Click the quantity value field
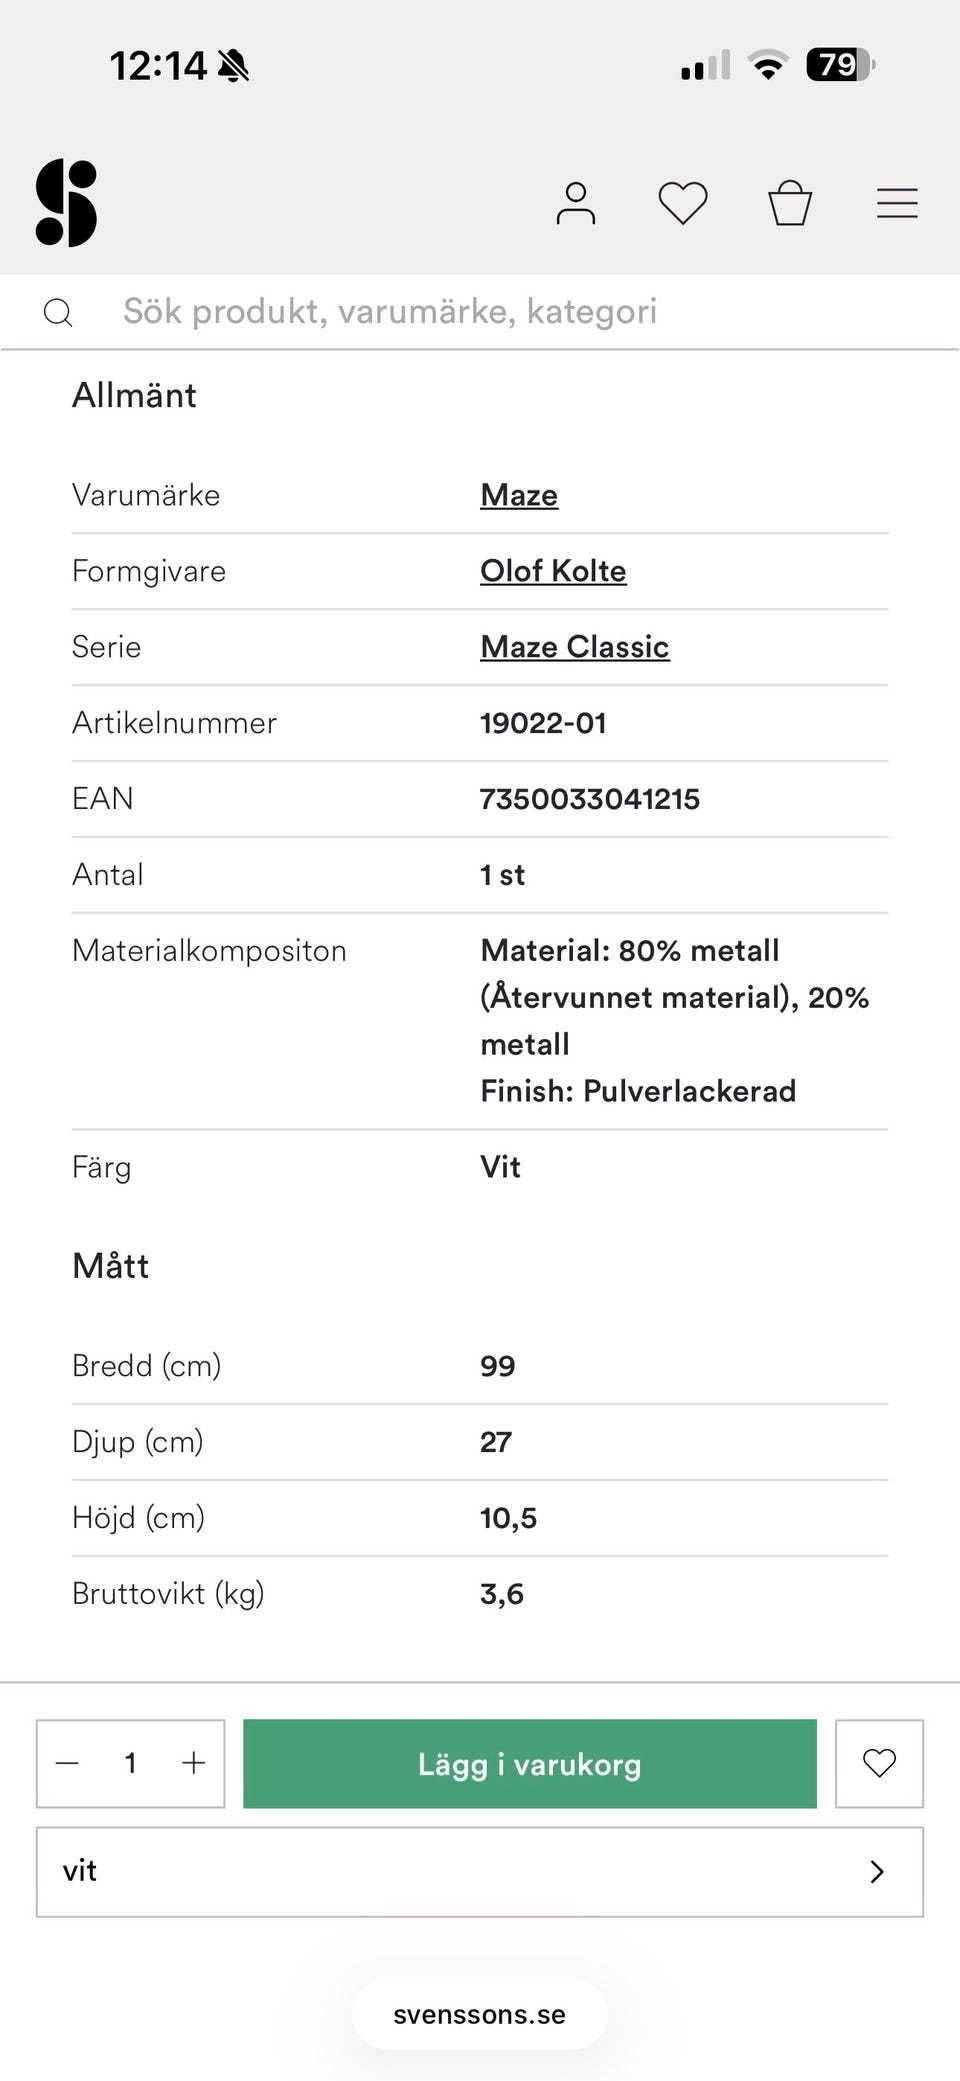 click(130, 1763)
